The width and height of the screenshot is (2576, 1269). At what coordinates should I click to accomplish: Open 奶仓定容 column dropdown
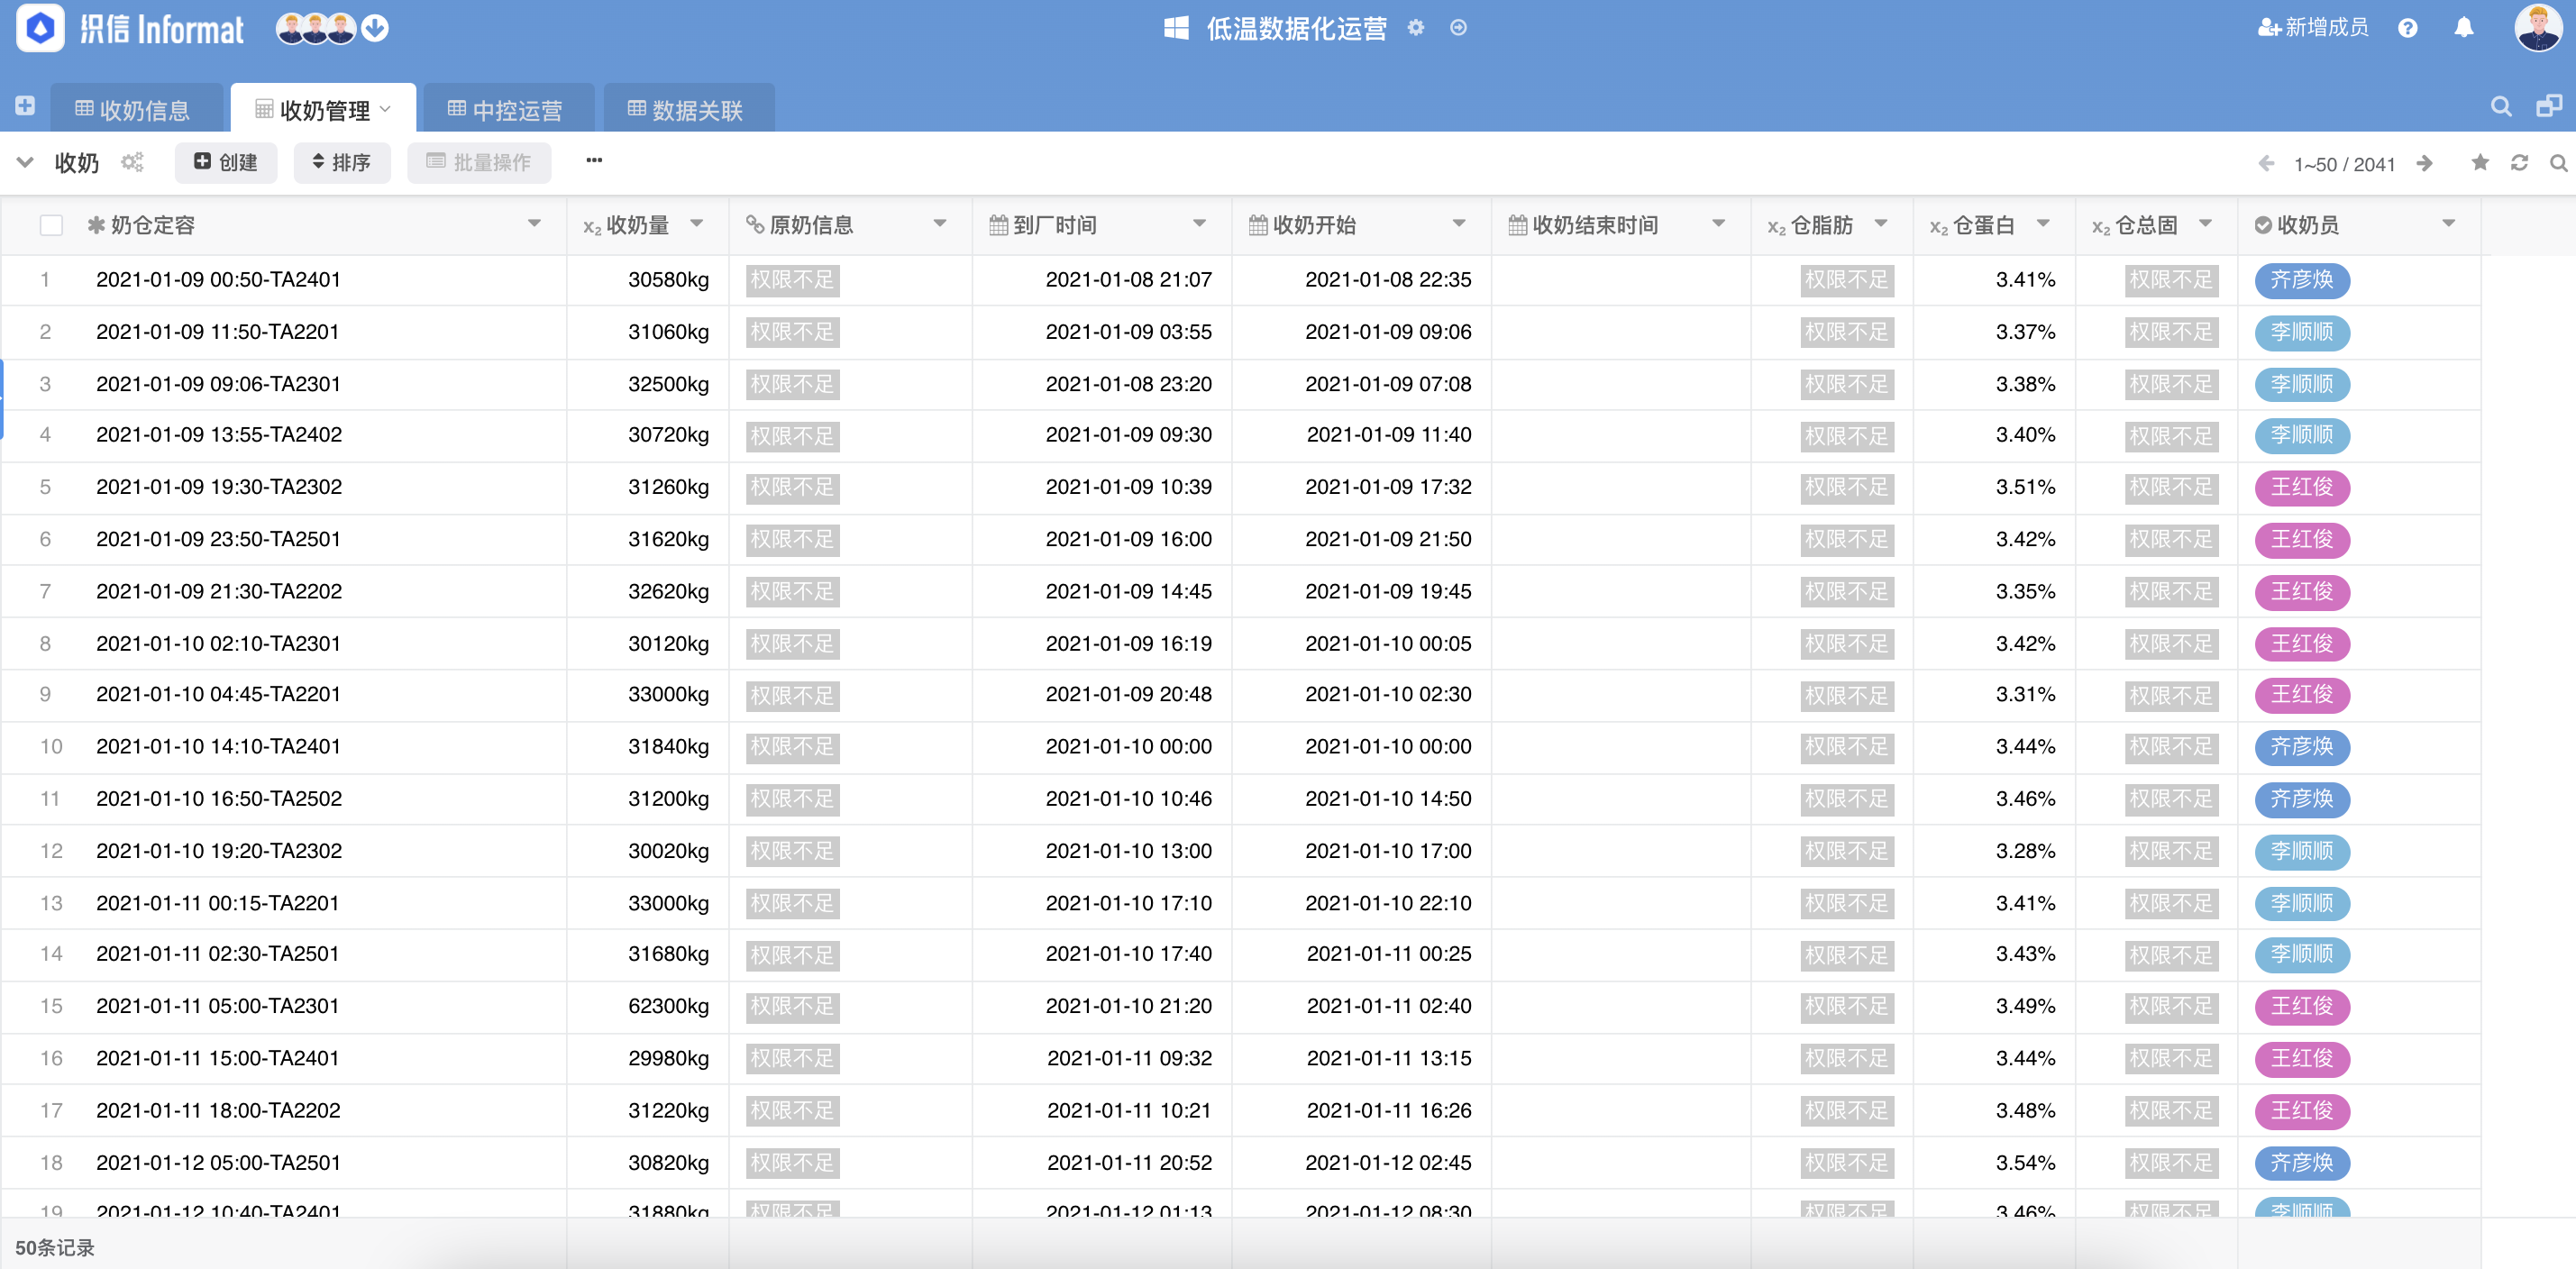tap(534, 224)
